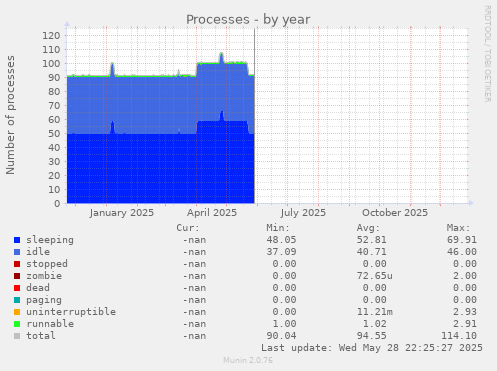Click the 'Min:' column header
497x371 pixels.
point(278,228)
